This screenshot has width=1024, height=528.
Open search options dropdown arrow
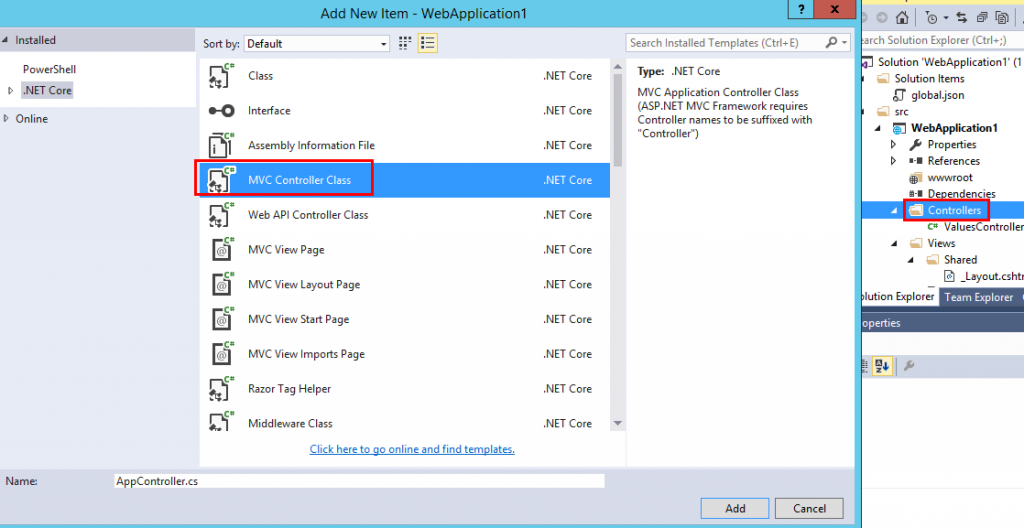844,43
